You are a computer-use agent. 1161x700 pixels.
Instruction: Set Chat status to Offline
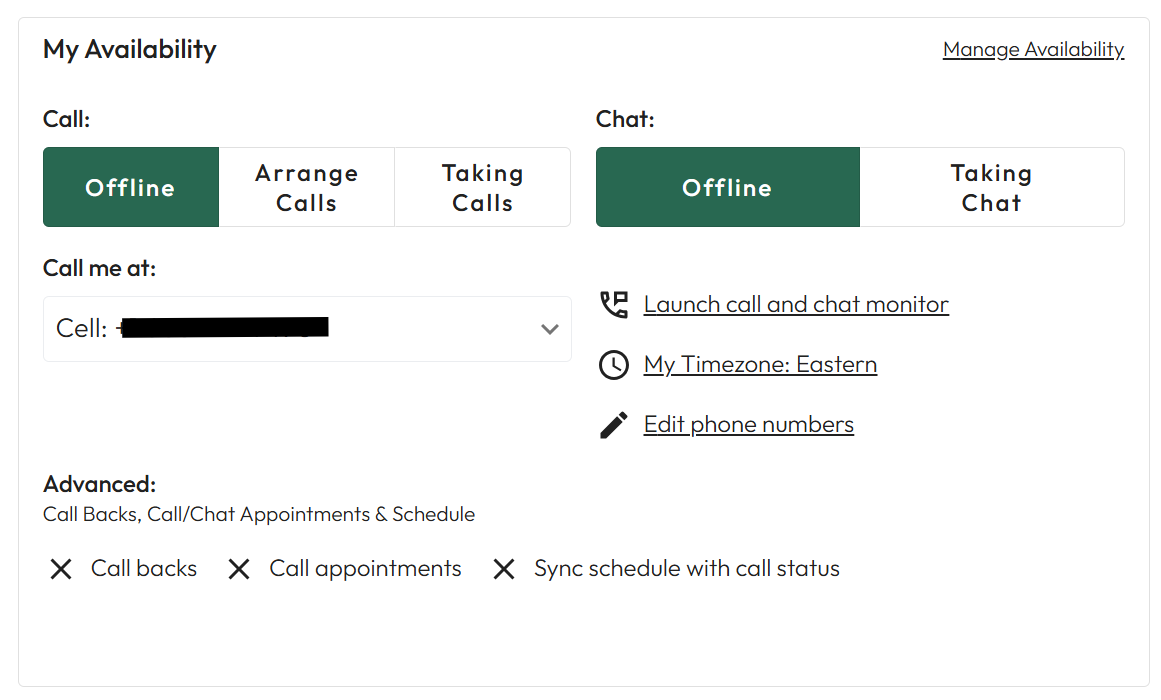pyautogui.click(x=728, y=188)
